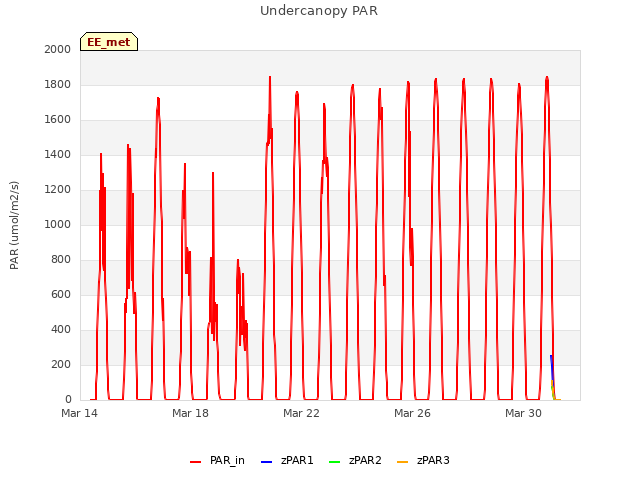Click the 400 y-axis tick label
Viewport: 640px width, 480px height.
click(x=61, y=329)
